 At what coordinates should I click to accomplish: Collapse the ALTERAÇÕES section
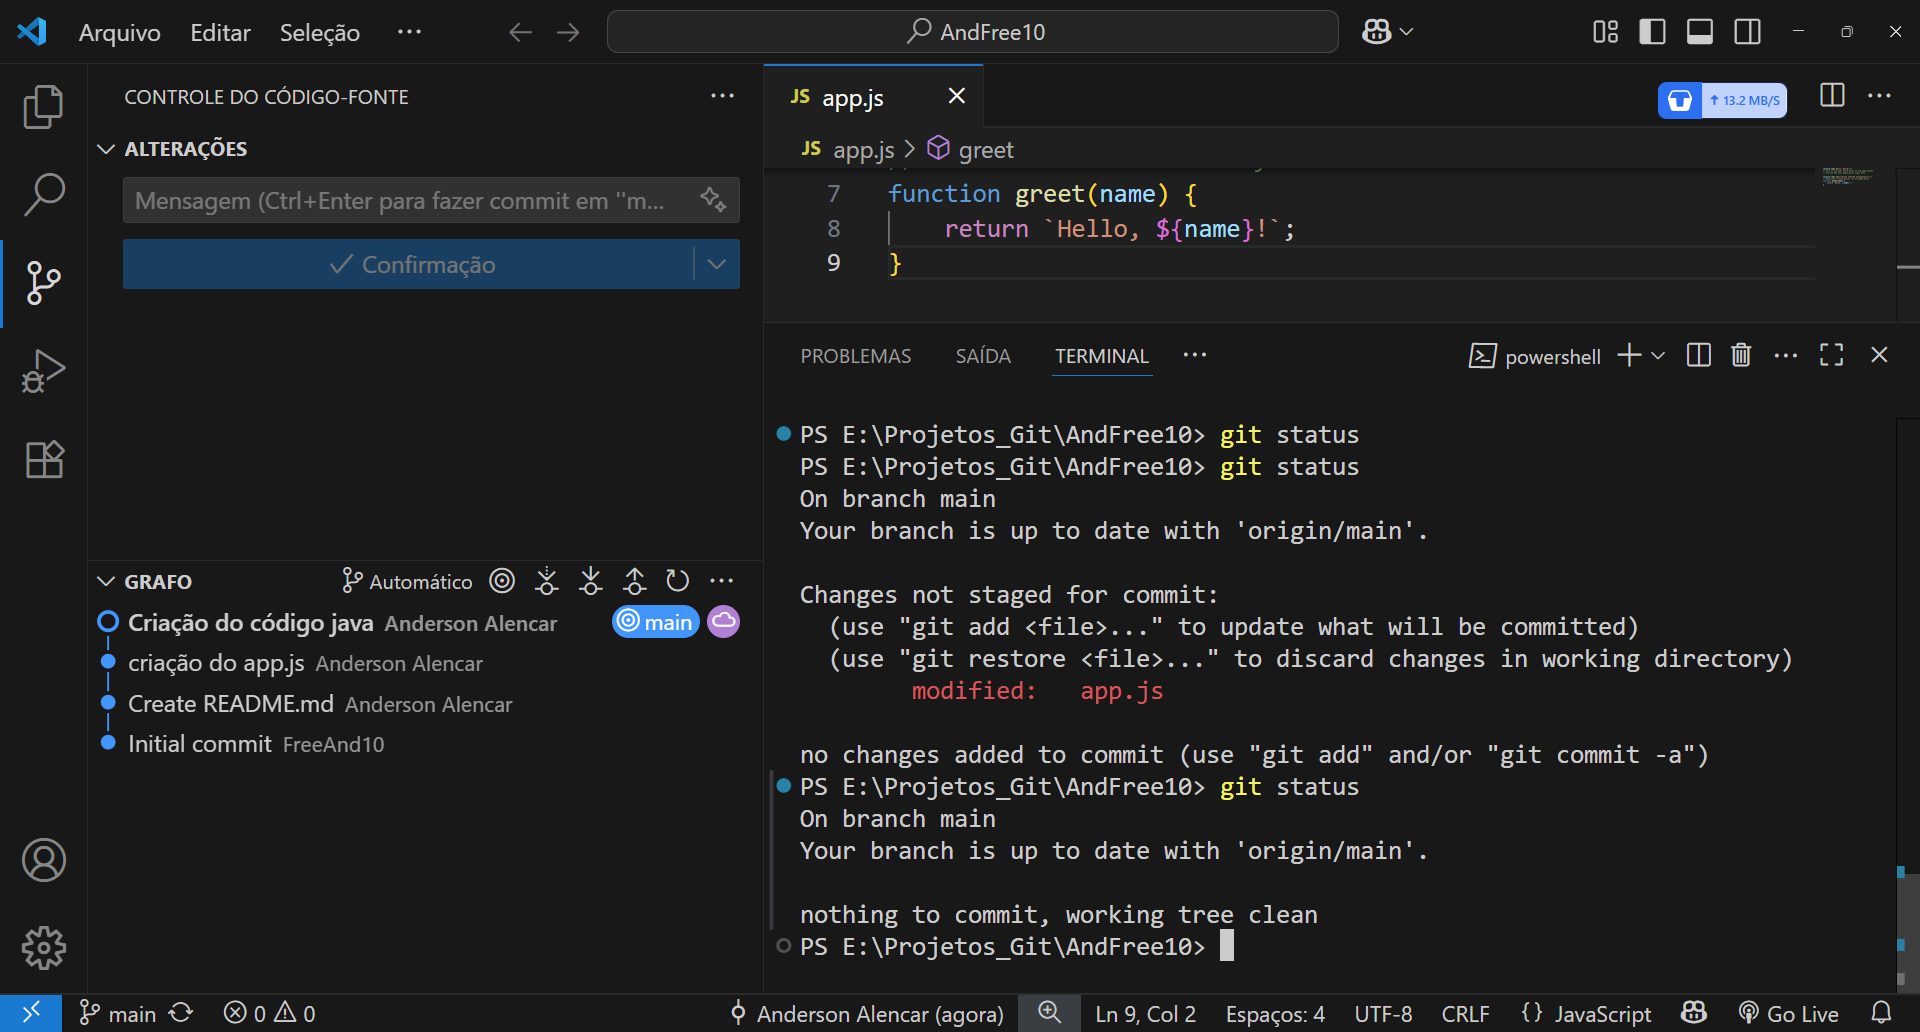pyautogui.click(x=106, y=149)
